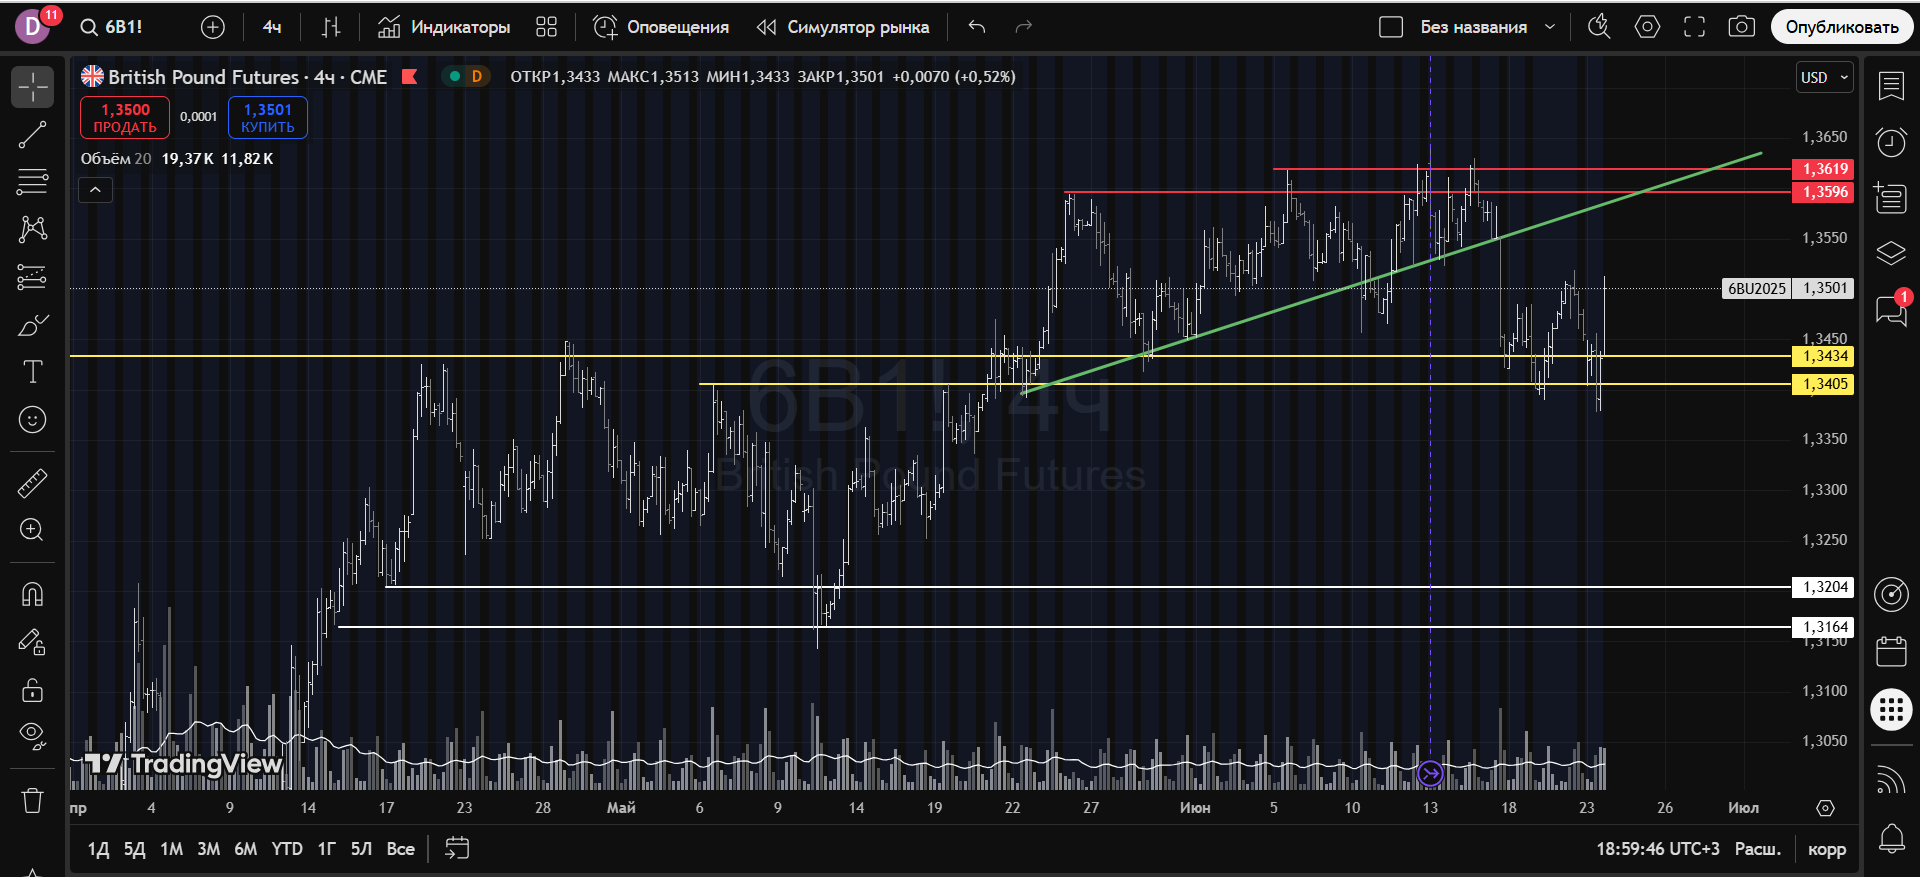
Task: Select the YTD date range
Action: [287, 849]
